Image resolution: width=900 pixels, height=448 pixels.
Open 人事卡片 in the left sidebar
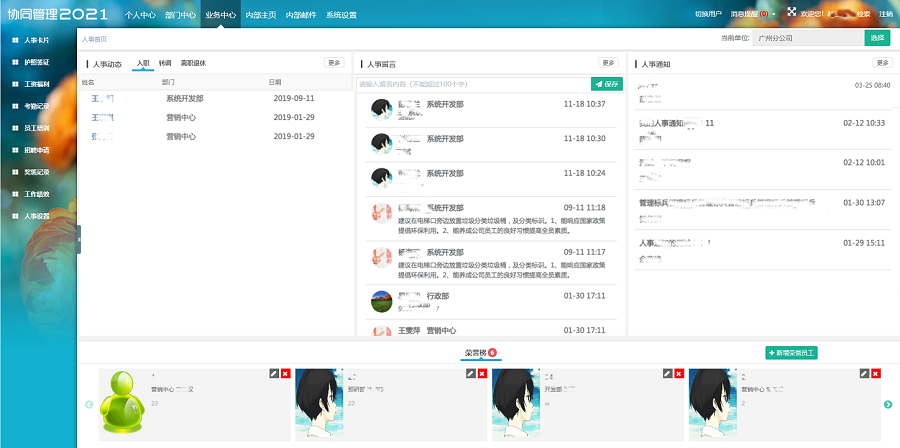36,40
